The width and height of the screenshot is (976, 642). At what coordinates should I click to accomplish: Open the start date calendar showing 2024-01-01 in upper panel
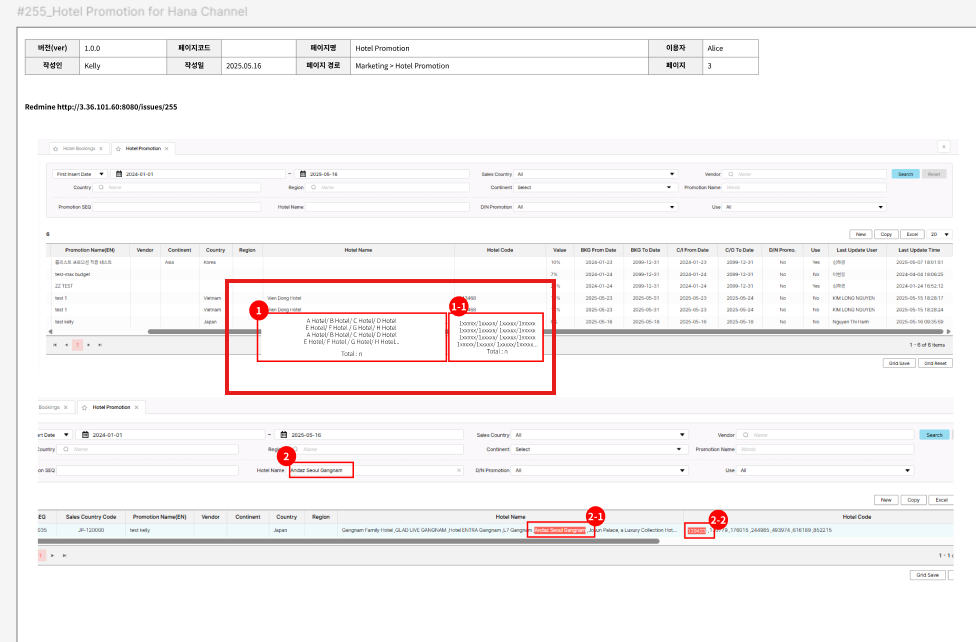119,173
